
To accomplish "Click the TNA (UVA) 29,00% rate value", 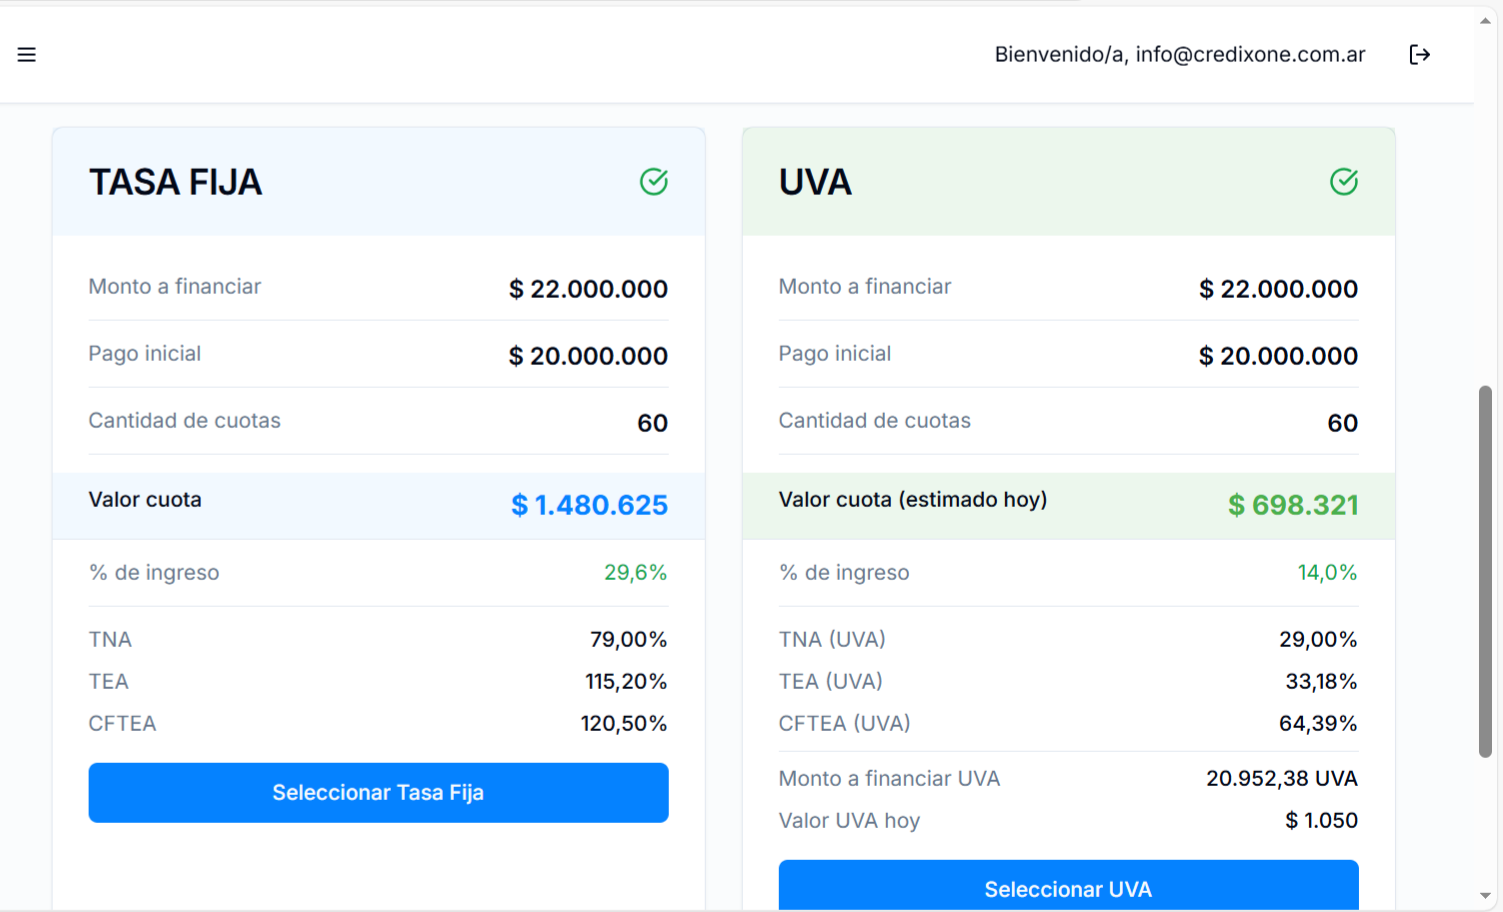I will (1317, 640).
